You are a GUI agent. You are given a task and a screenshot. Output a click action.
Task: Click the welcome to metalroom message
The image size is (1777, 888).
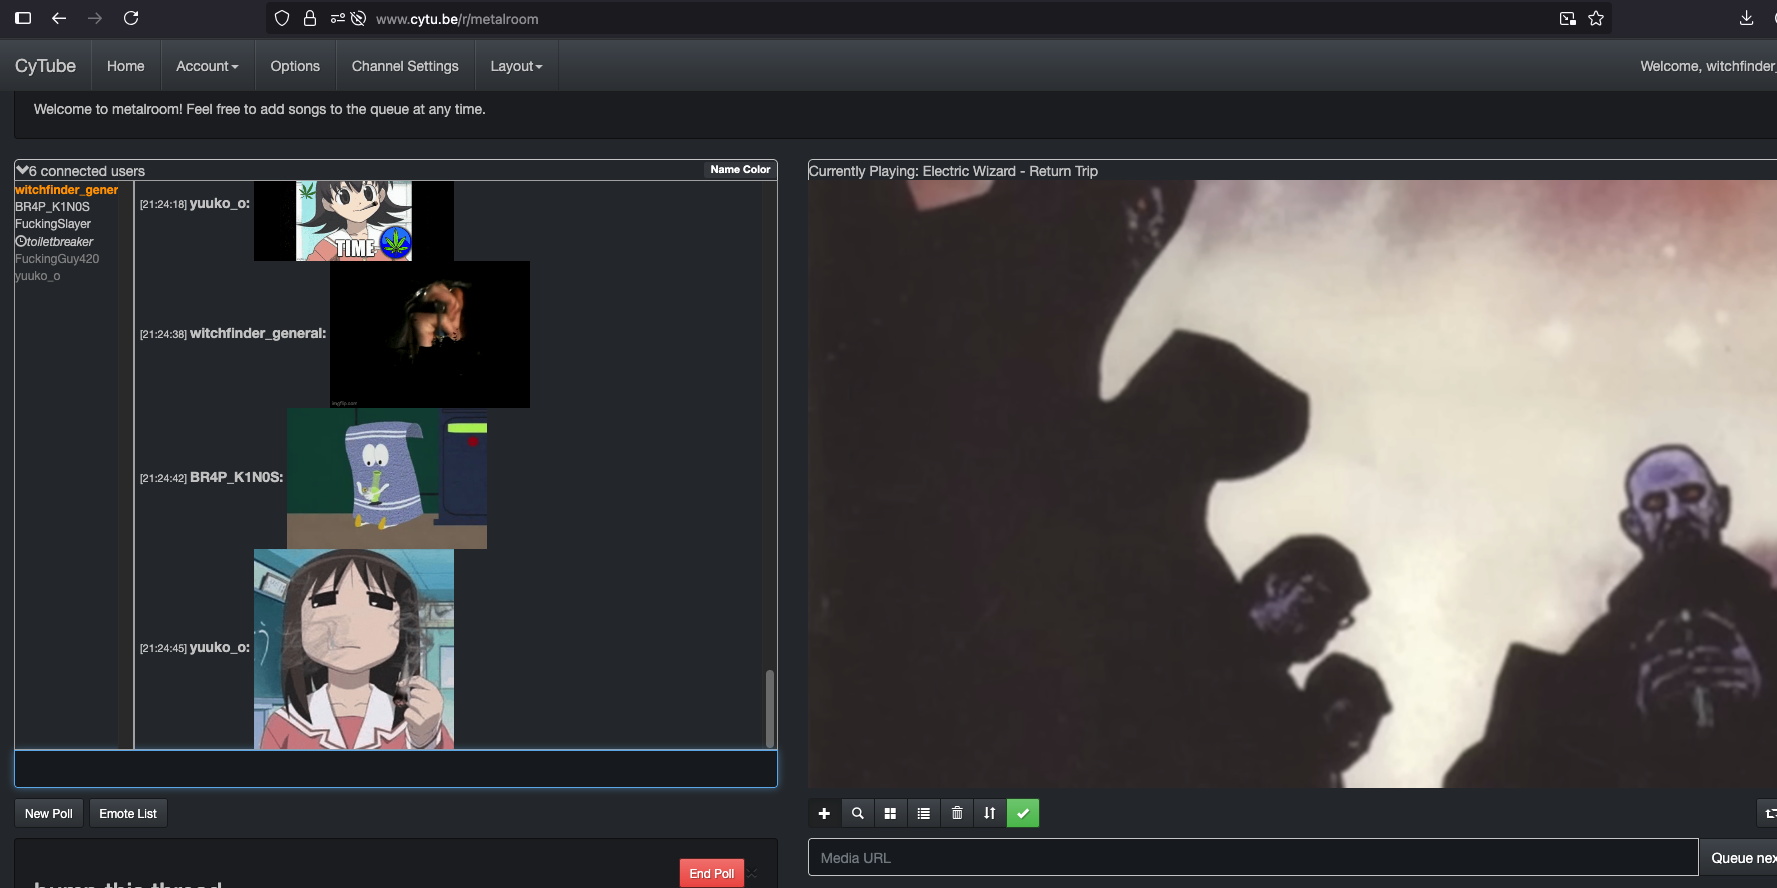click(x=260, y=109)
